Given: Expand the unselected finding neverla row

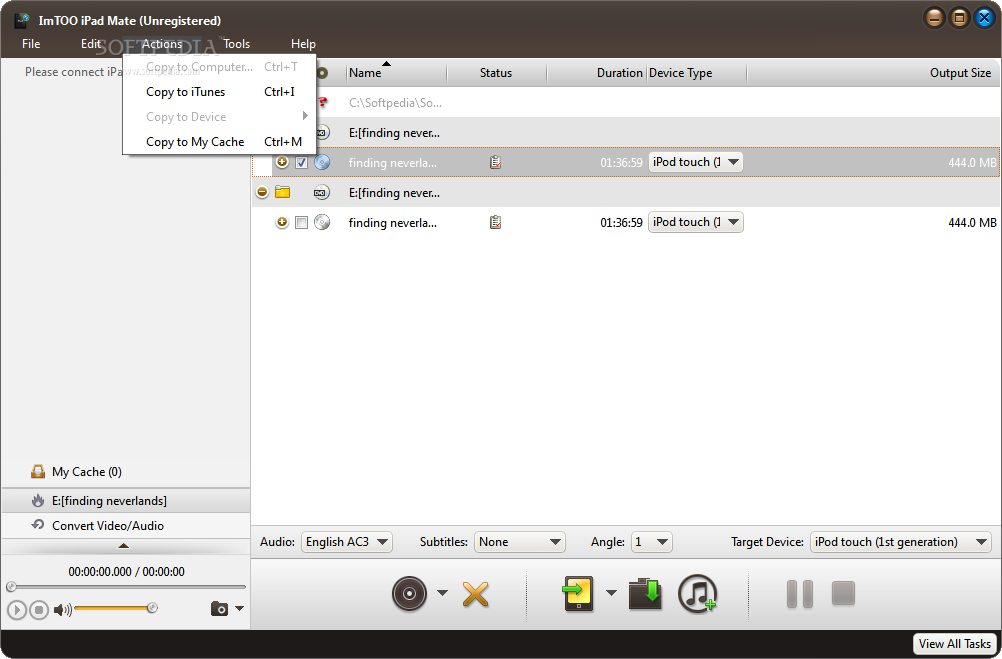Looking at the screenshot, I should [x=282, y=222].
